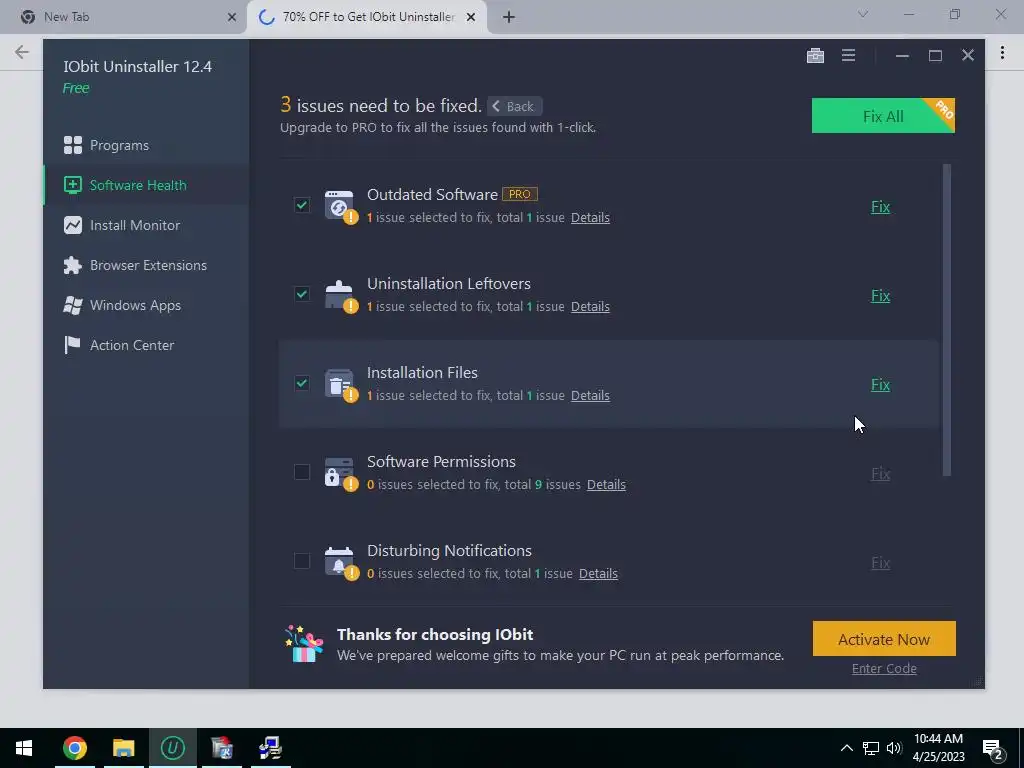Uncheck the Uninstallation Leftovers checkbox
Viewport: 1024px width, 768px height.
click(x=302, y=294)
